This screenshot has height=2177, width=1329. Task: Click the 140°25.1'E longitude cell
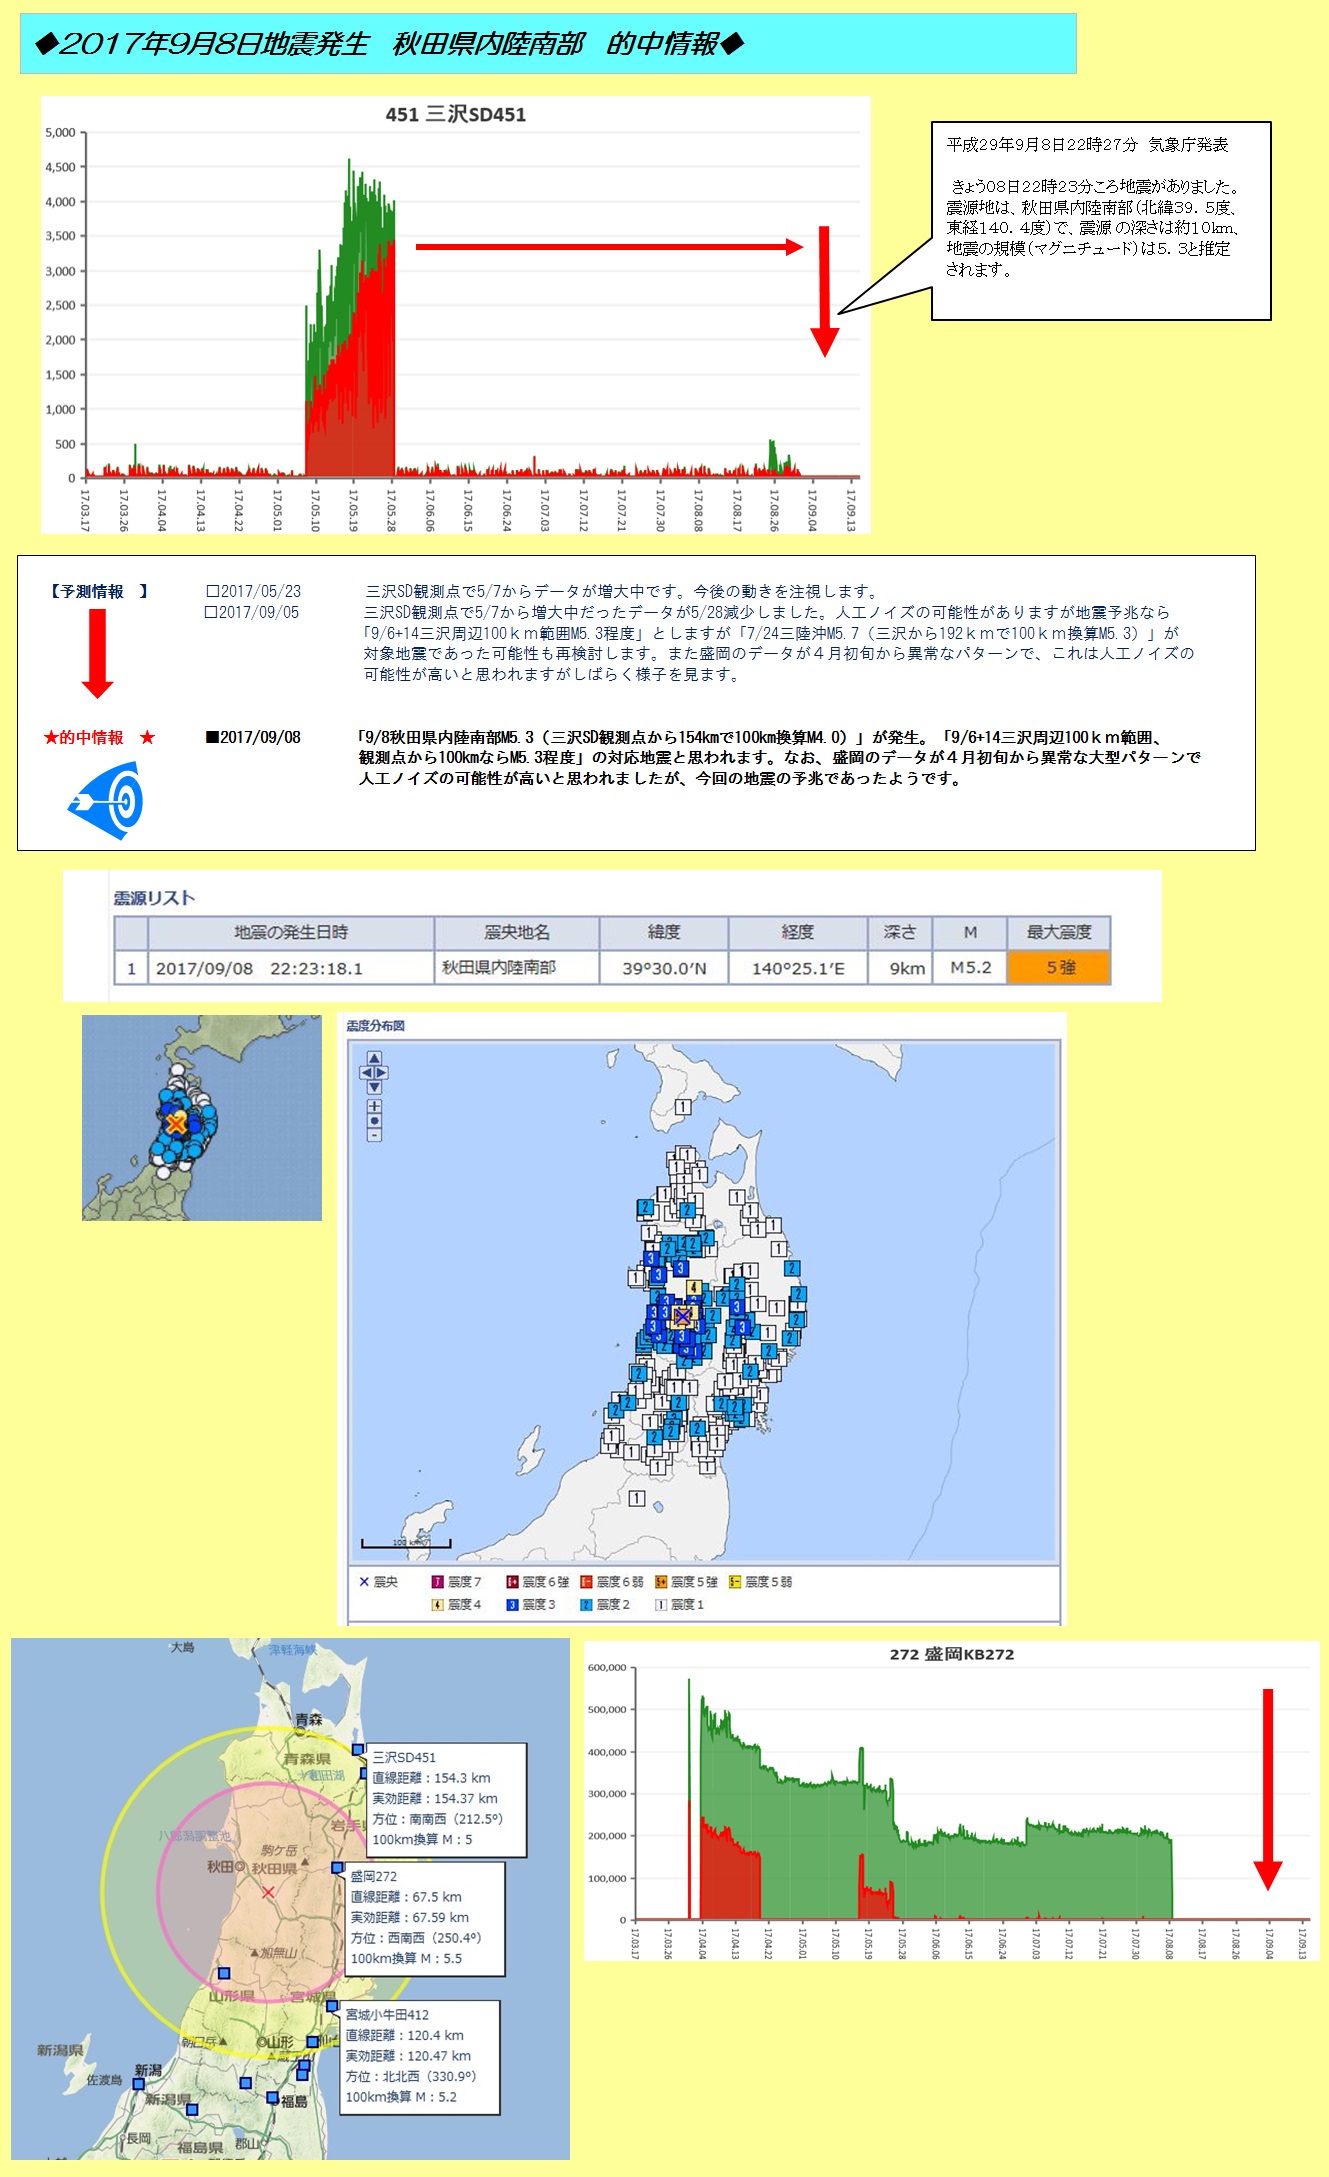click(798, 968)
